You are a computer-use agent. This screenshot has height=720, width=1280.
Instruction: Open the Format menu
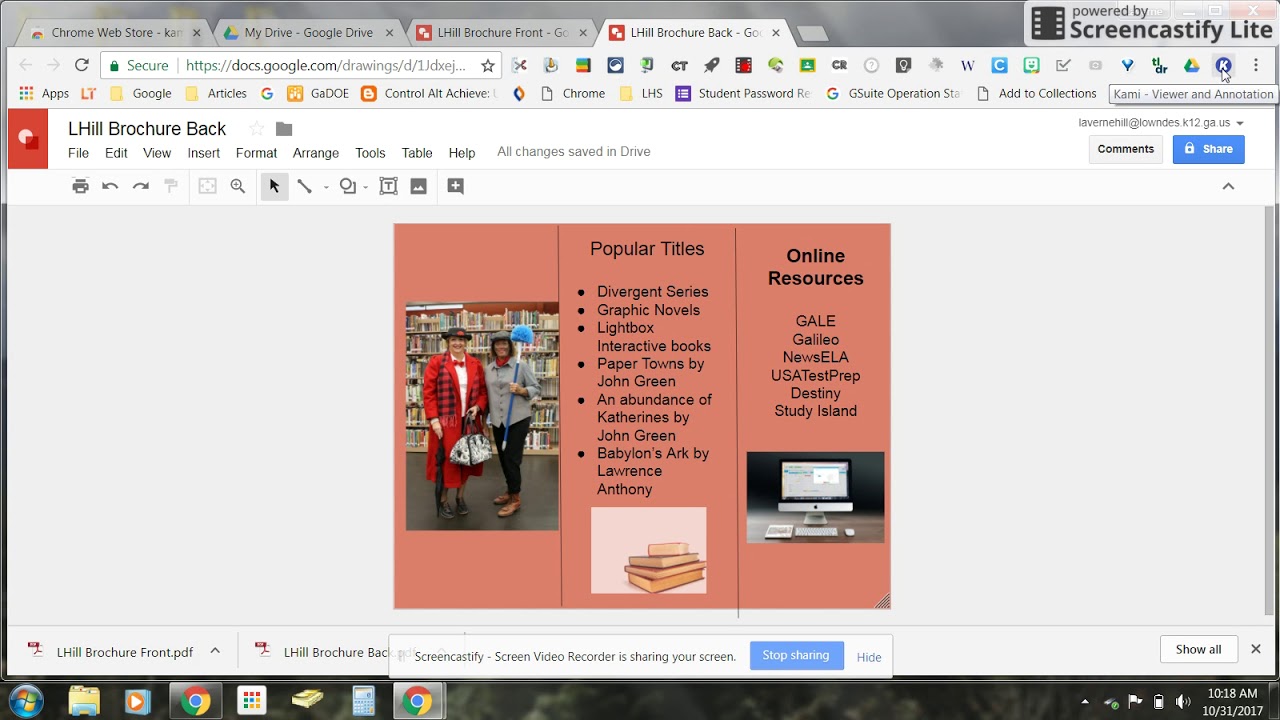pos(256,153)
